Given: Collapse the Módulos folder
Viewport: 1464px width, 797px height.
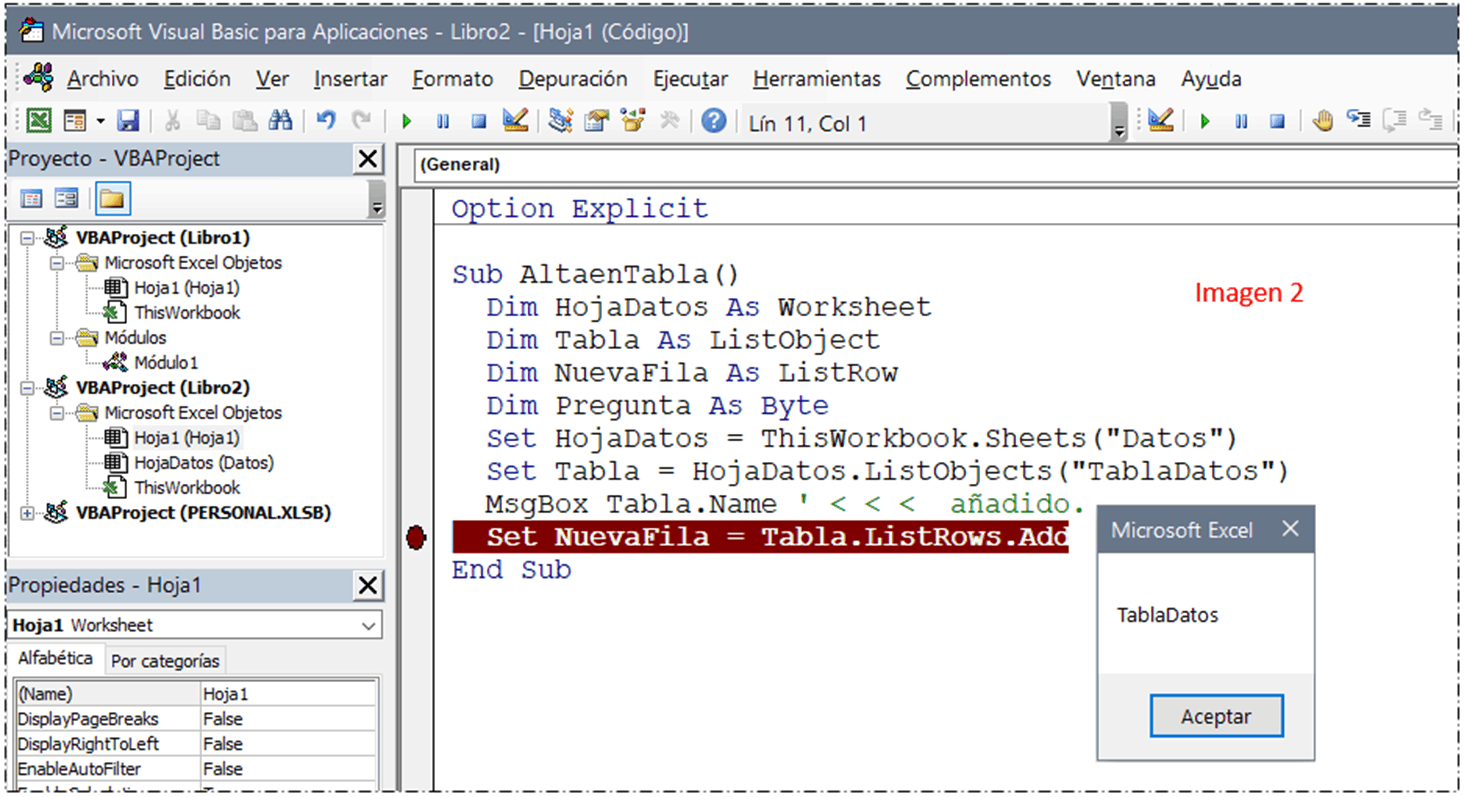Looking at the screenshot, I should pos(56,338).
